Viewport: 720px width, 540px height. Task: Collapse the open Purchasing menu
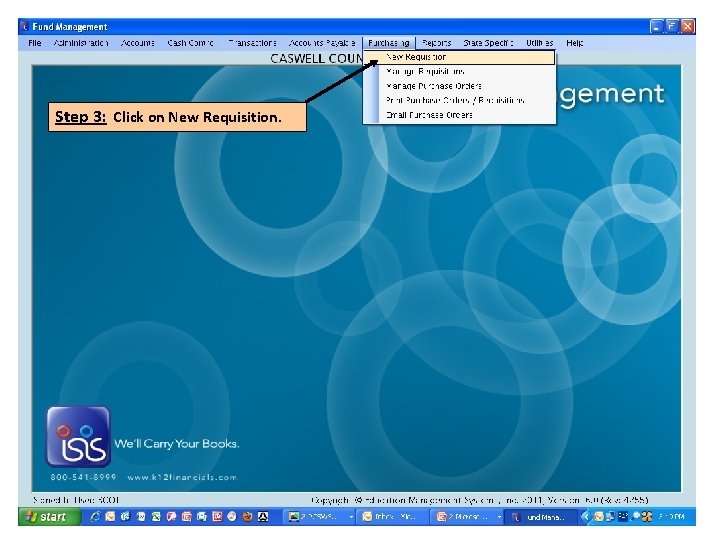click(x=388, y=43)
